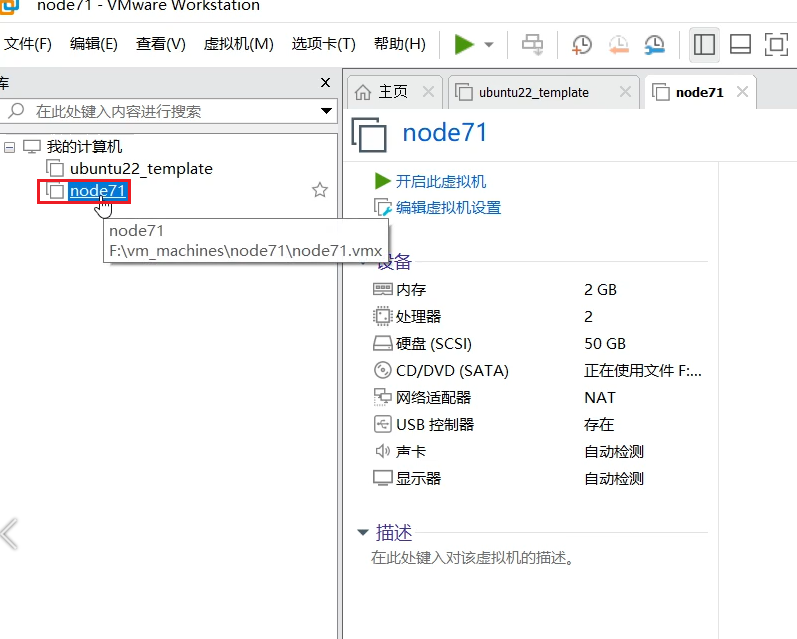This screenshot has height=639, width=797.
Task: Click the 硬盘 (SCSI) disk icon
Action: [x=383, y=344]
